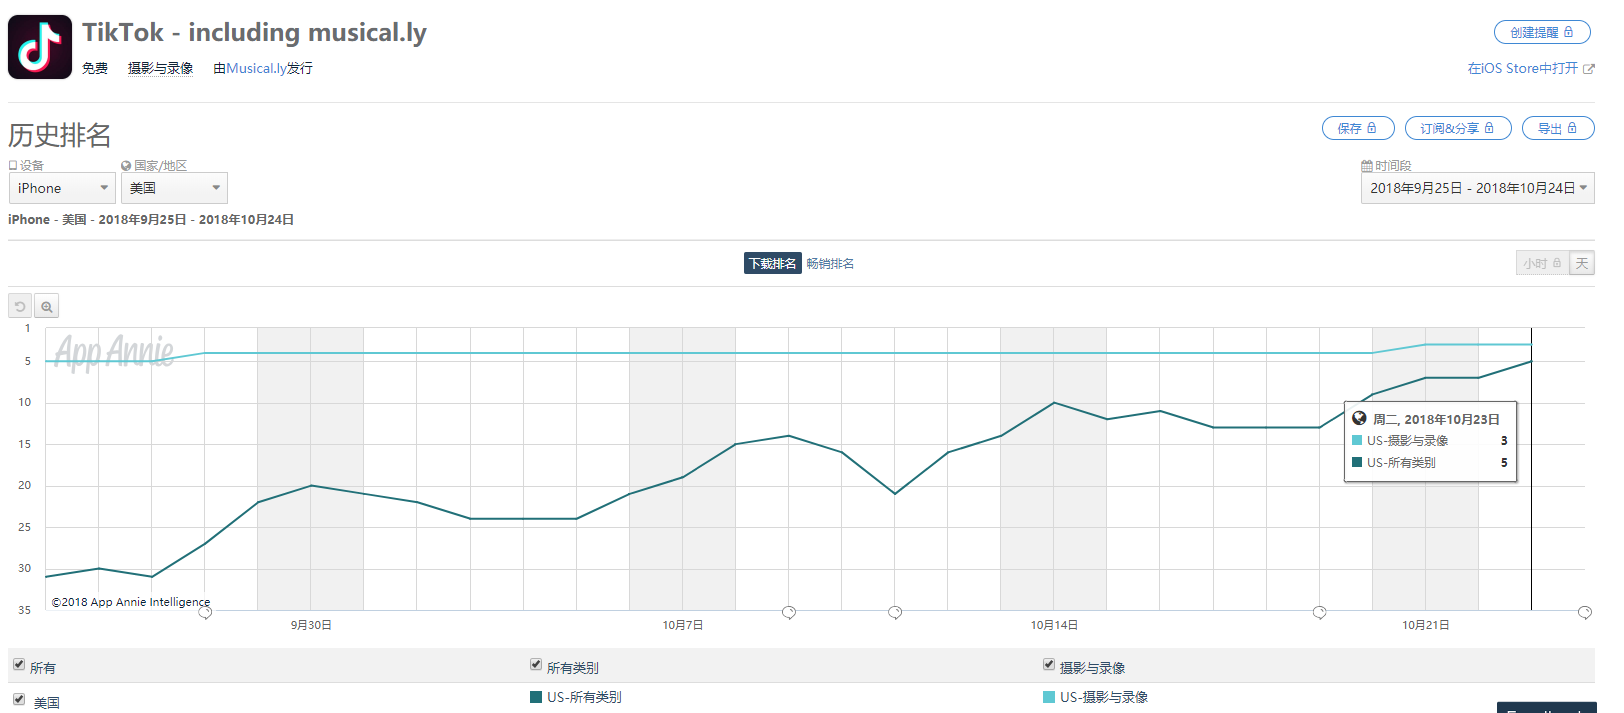Uncheck the 所有 checkbox

pos(18,665)
